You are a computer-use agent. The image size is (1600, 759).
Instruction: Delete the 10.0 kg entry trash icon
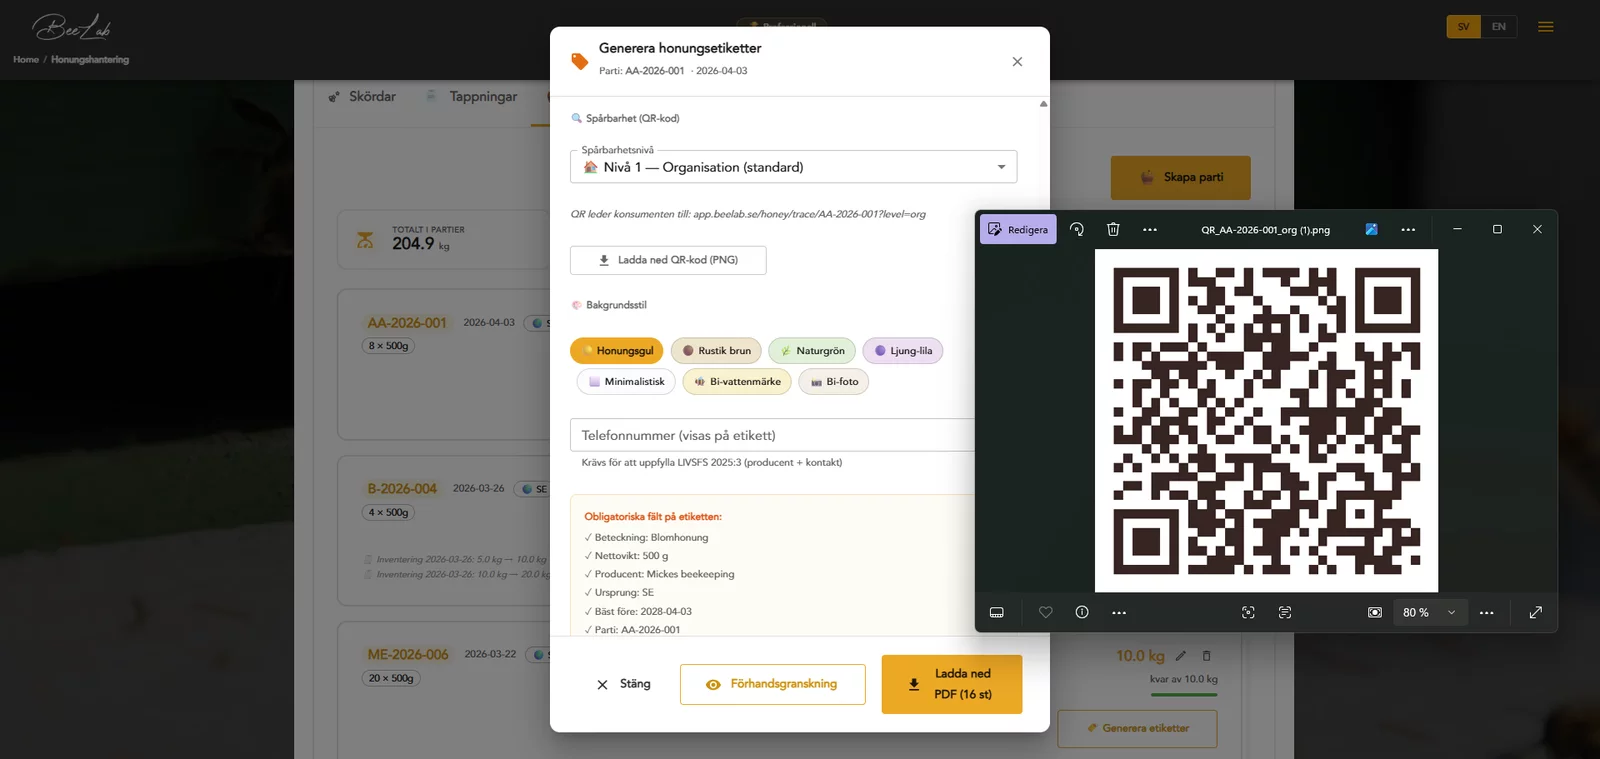1206,656
